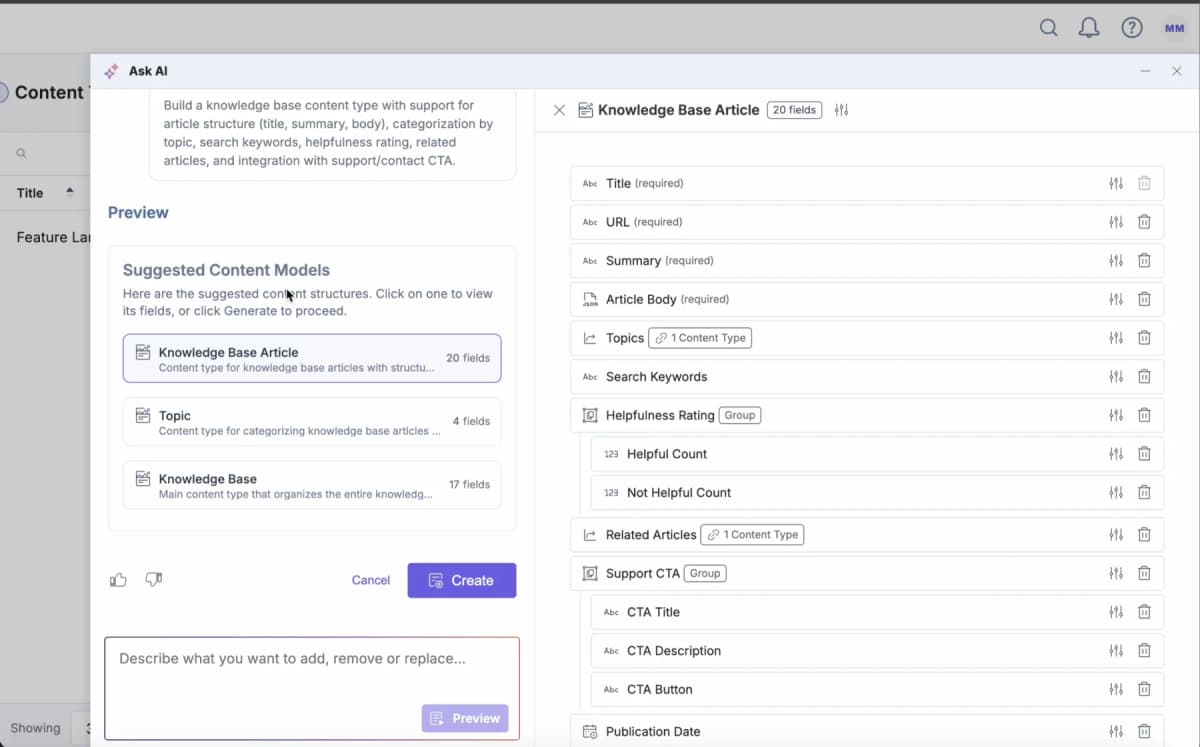This screenshot has height=747, width=1200.
Task: Click the Title (required) field row
Action: coord(867,183)
